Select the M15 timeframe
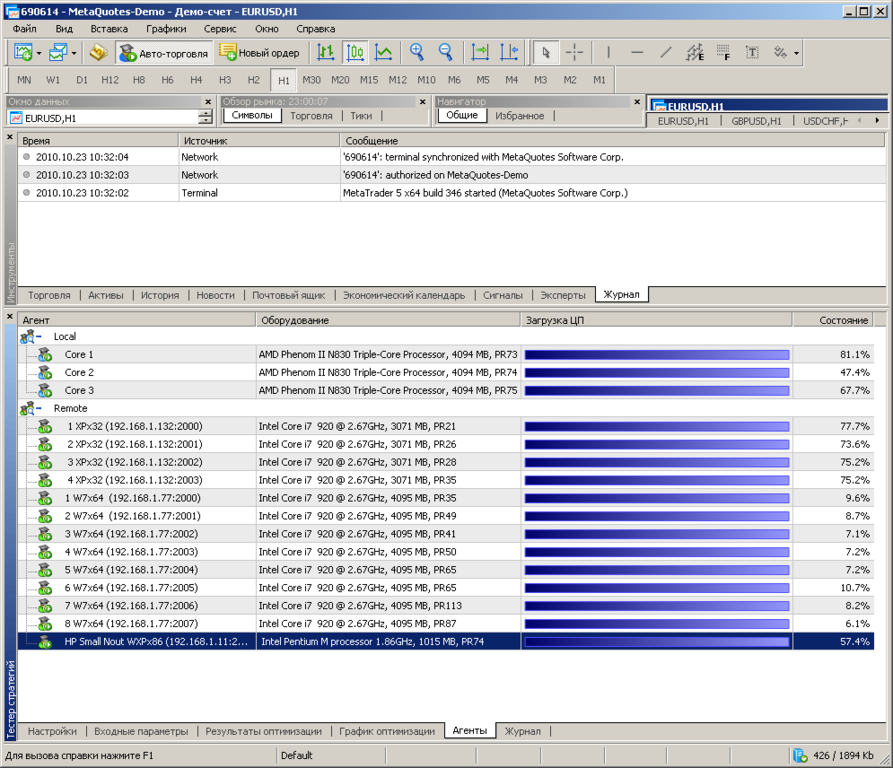This screenshot has width=893, height=768. (x=369, y=80)
